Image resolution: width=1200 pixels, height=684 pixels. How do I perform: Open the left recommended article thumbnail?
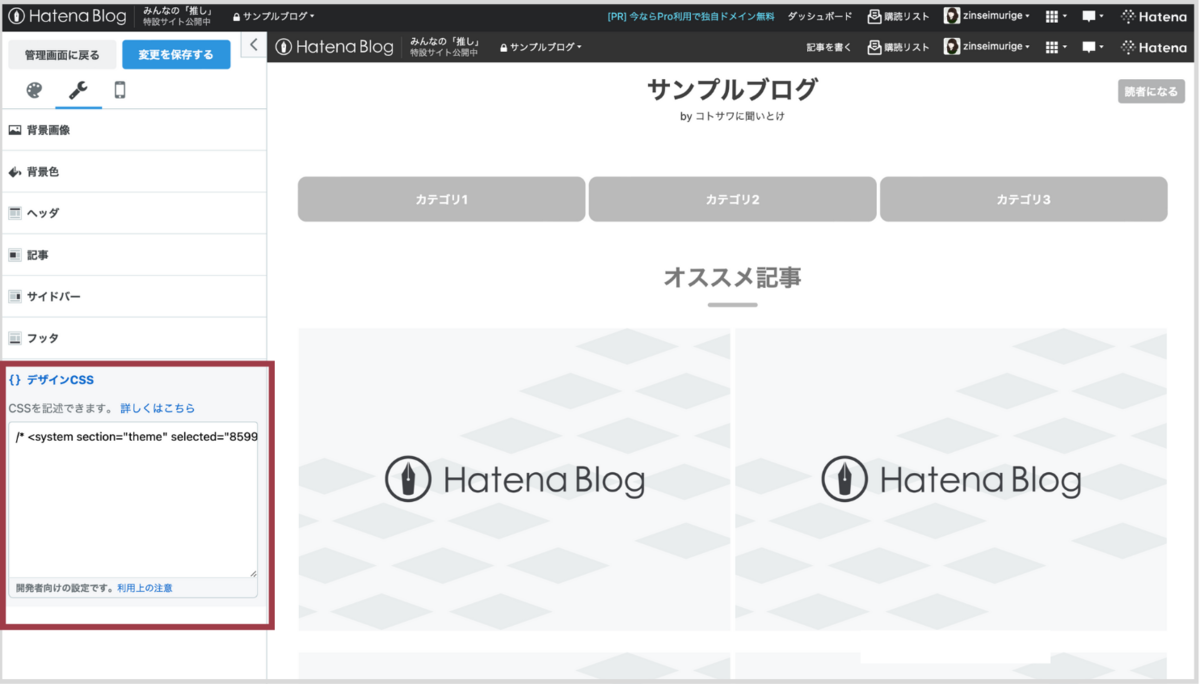coord(514,479)
